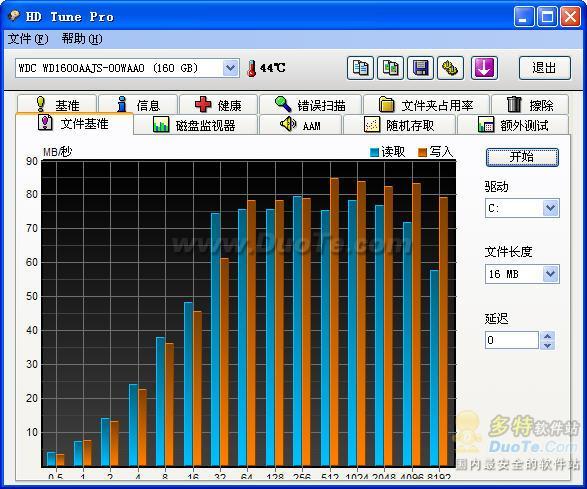587x489 pixels.
Task: Switch to the 擦除 erase tab
Action: (x=530, y=104)
